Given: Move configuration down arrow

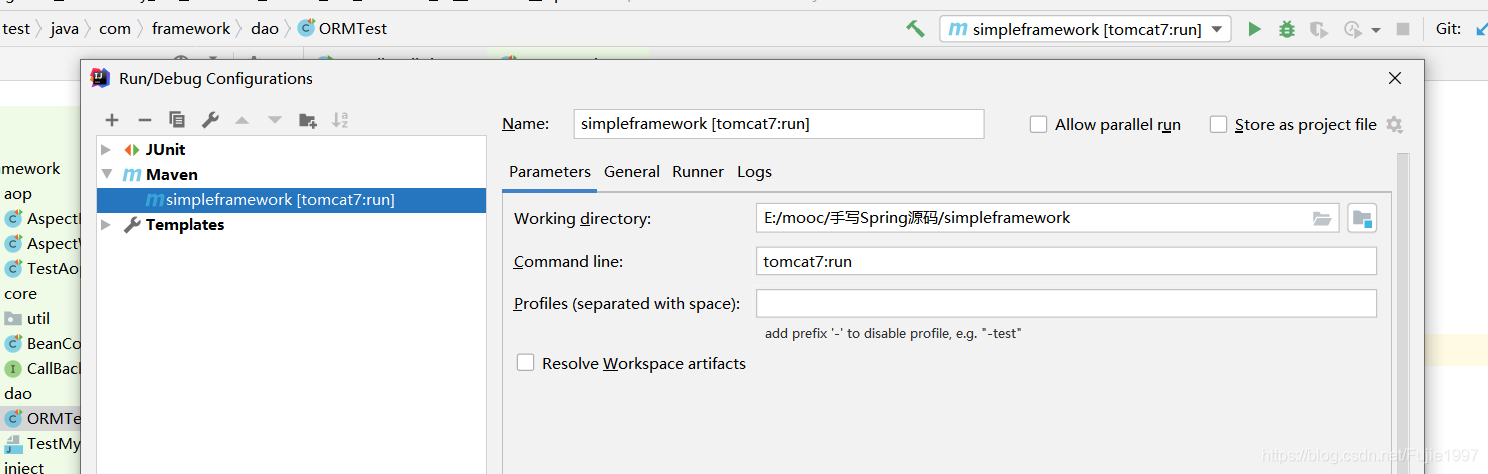Looking at the screenshot, I should pos(275,120).
